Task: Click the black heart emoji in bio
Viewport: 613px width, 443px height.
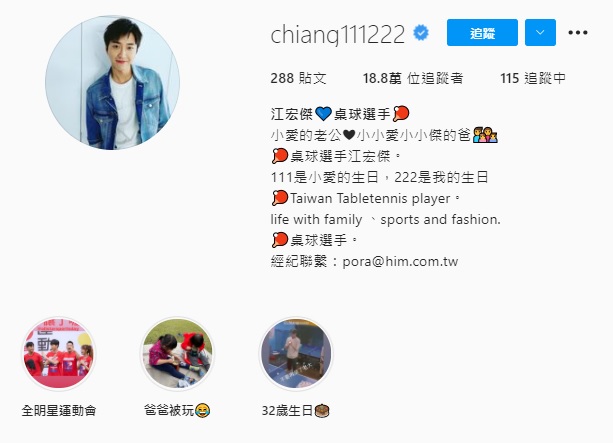Action: 349,135
